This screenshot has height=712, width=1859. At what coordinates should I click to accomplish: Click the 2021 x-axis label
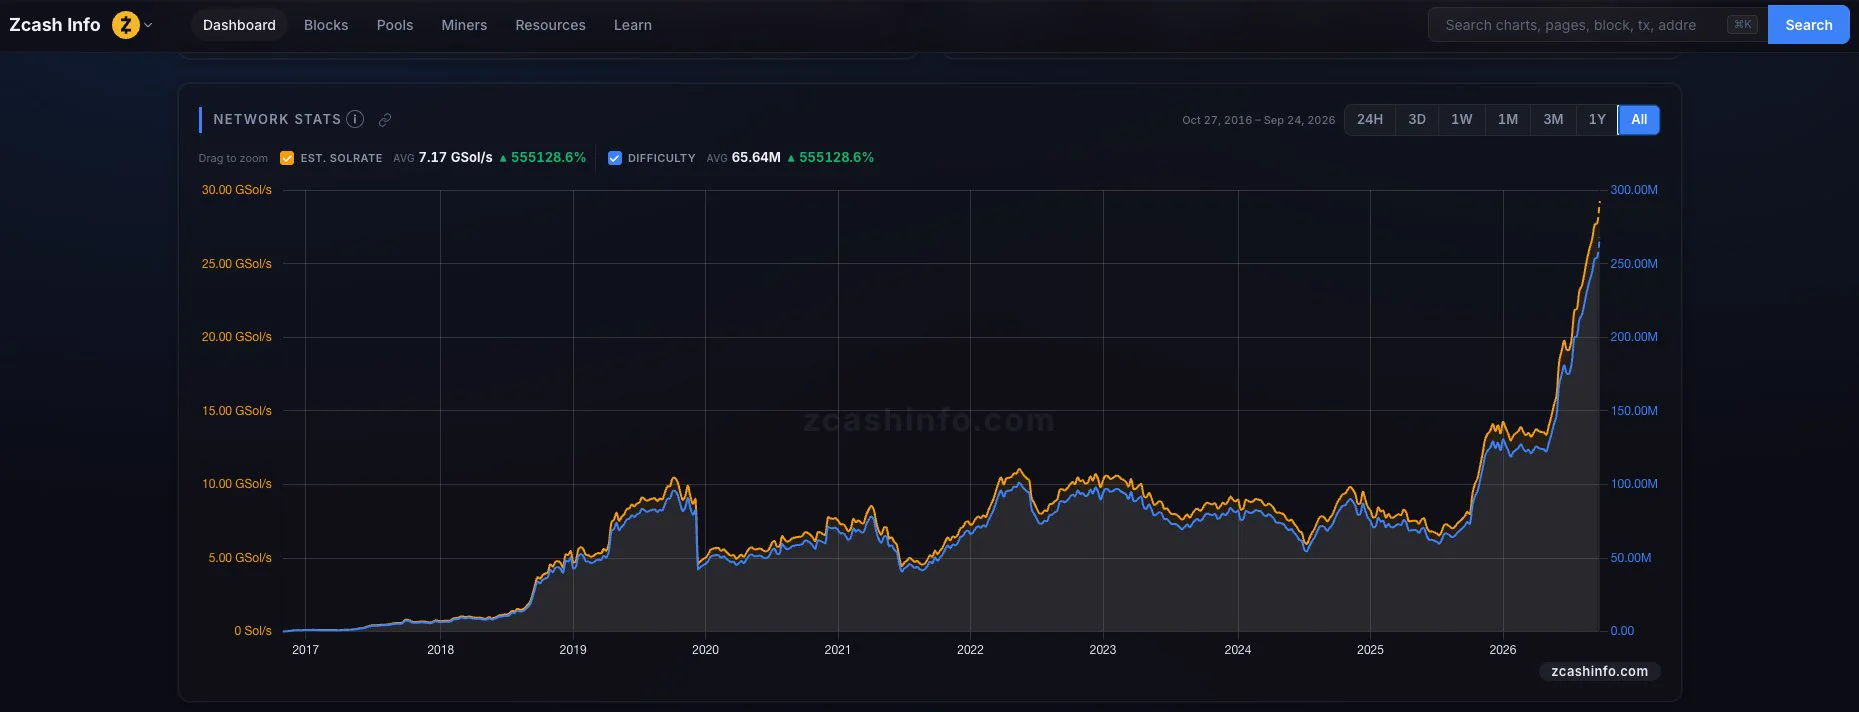pos(838,650)
